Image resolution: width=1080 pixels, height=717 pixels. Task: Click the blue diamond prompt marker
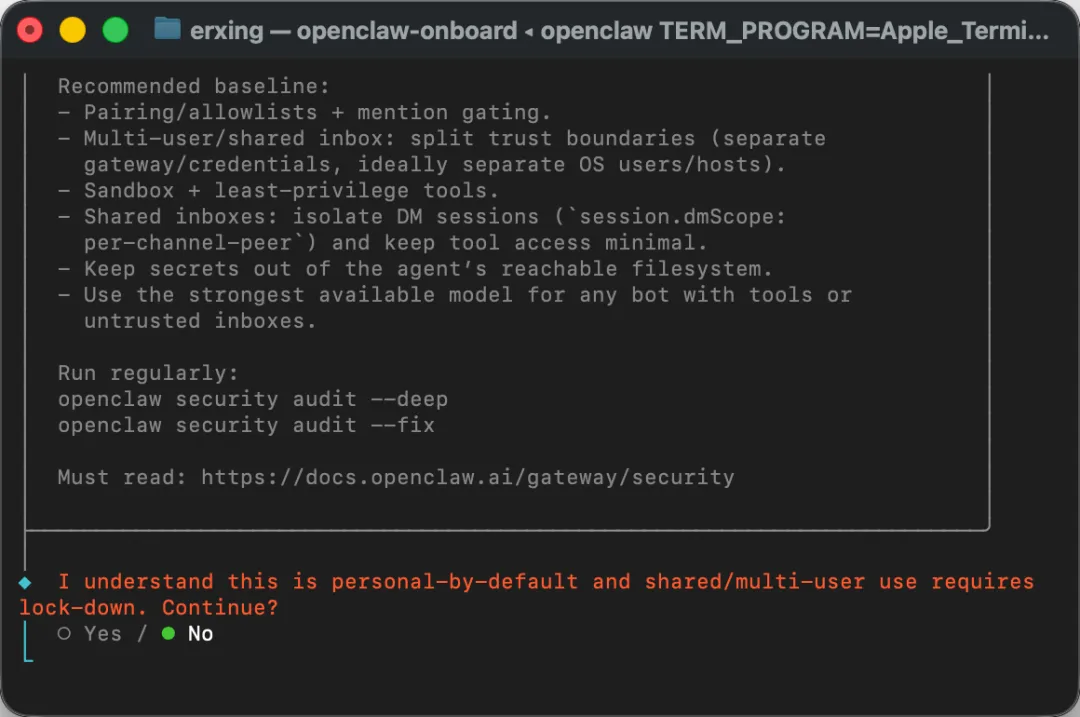tap(25, 583)
